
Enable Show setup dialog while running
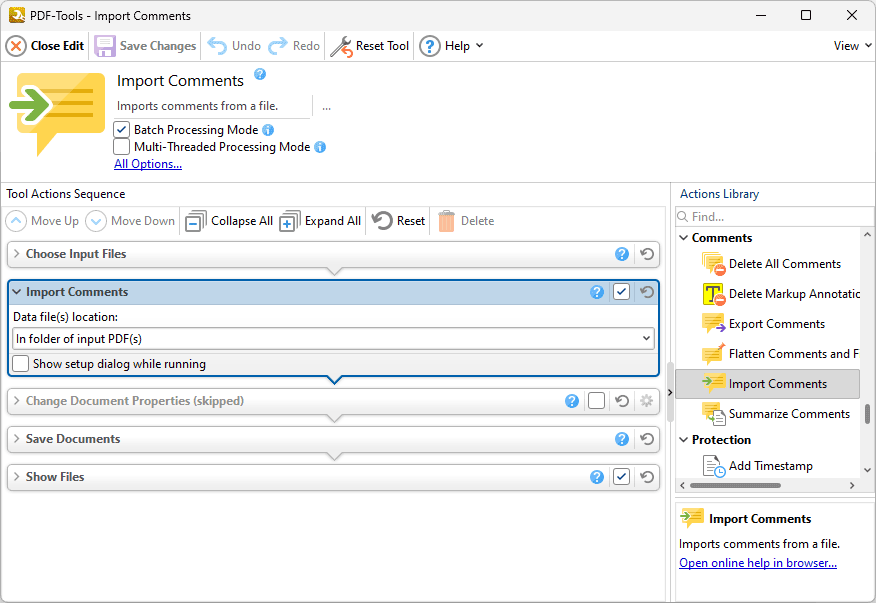point(21,364)
